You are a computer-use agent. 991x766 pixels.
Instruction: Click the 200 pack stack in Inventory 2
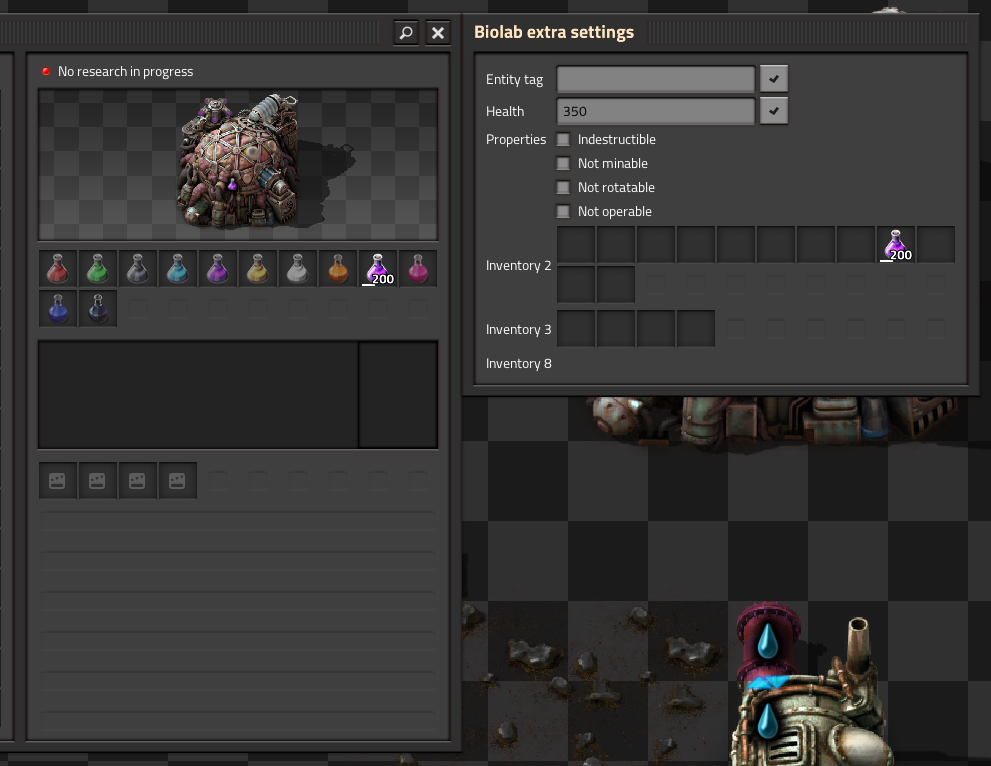[x=896, y=245]
